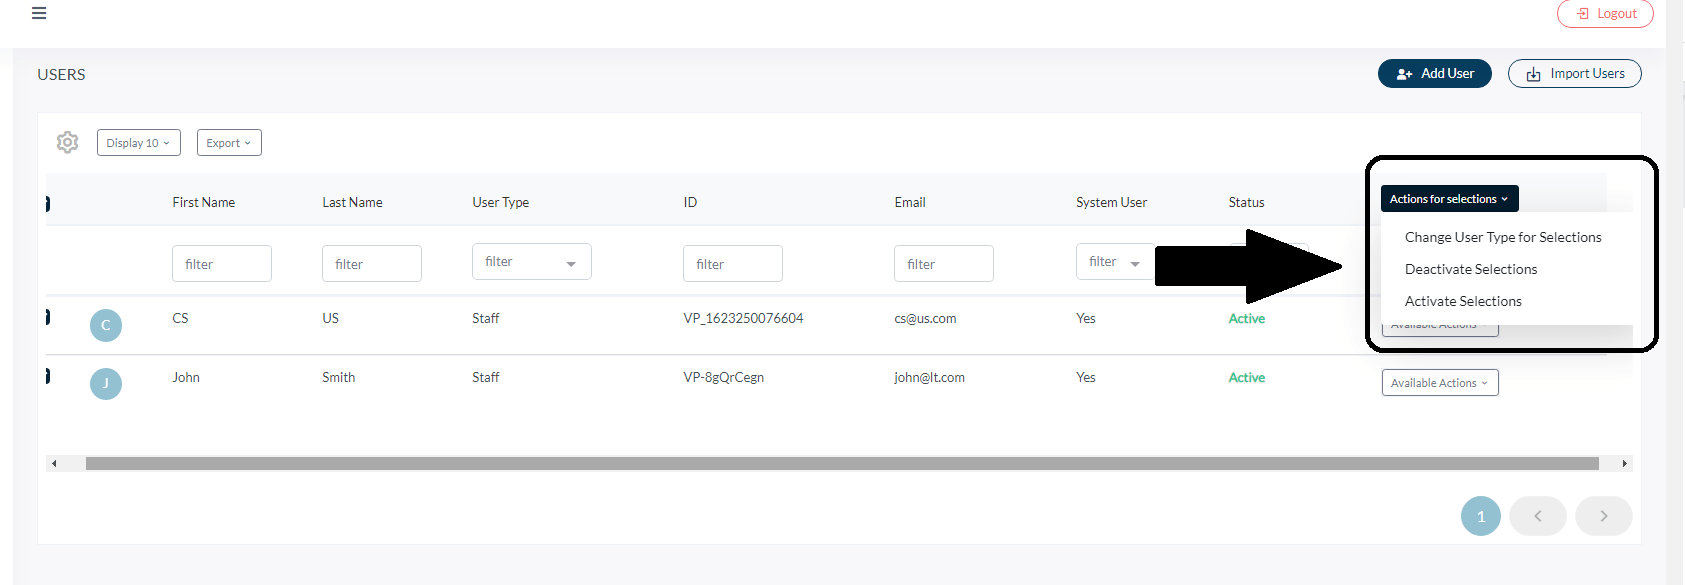Viewport: 1685px width, 585px height.
Task: Toggle the checkbox for John Smith row
Action: [48, 377]
